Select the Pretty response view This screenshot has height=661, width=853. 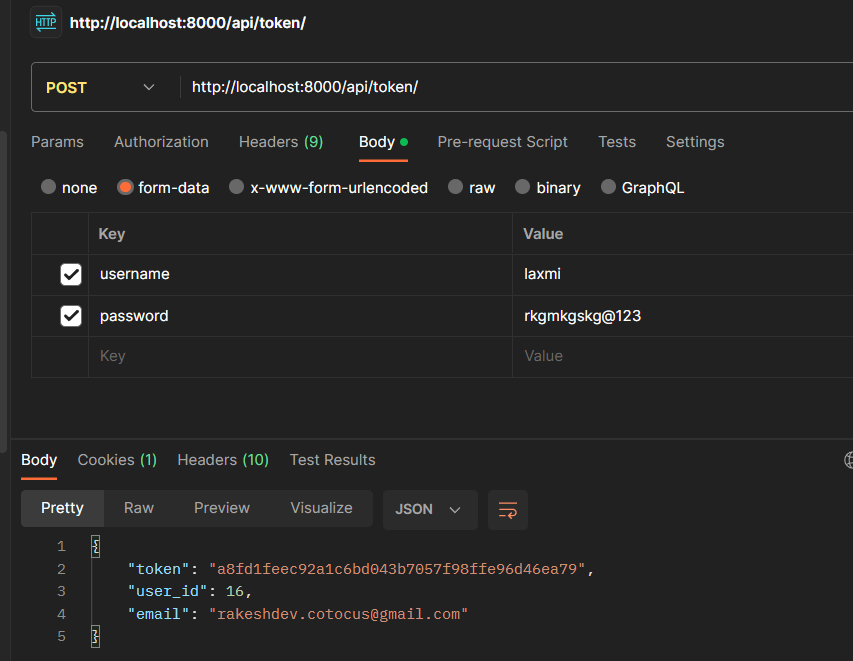pyautogui.click(x=63, y=508)
